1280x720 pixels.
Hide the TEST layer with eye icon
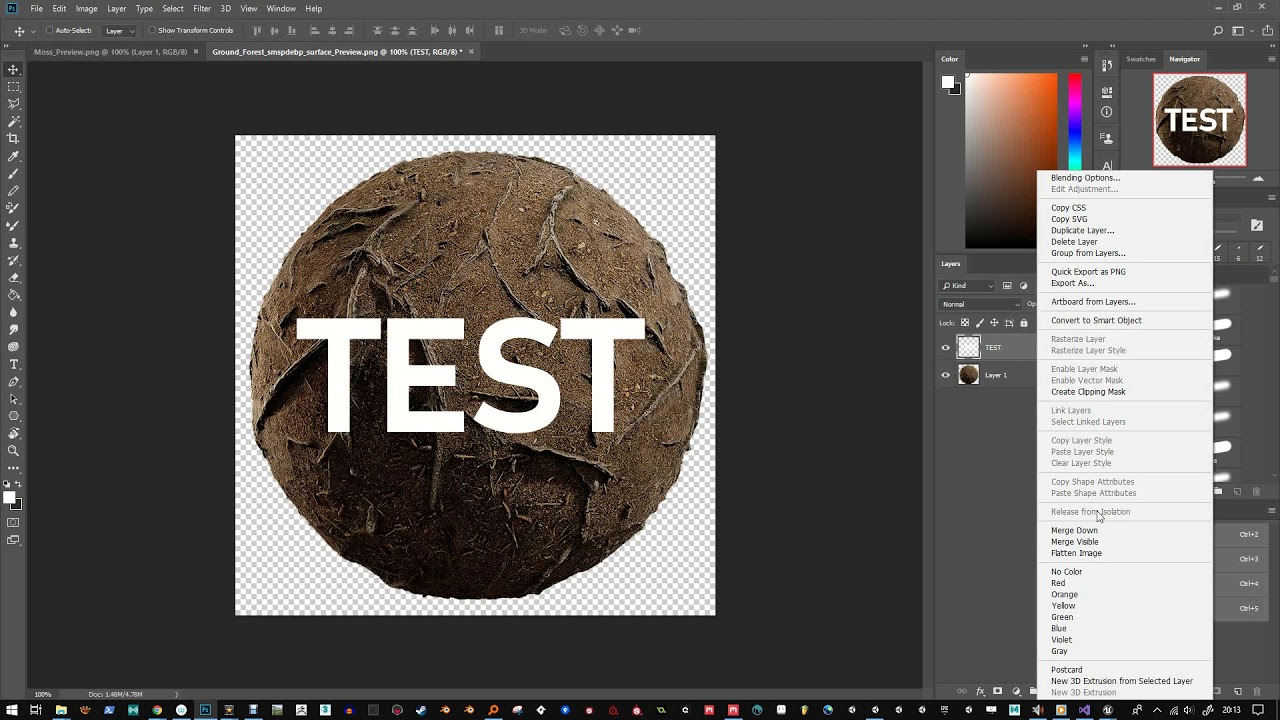(945, 347)
